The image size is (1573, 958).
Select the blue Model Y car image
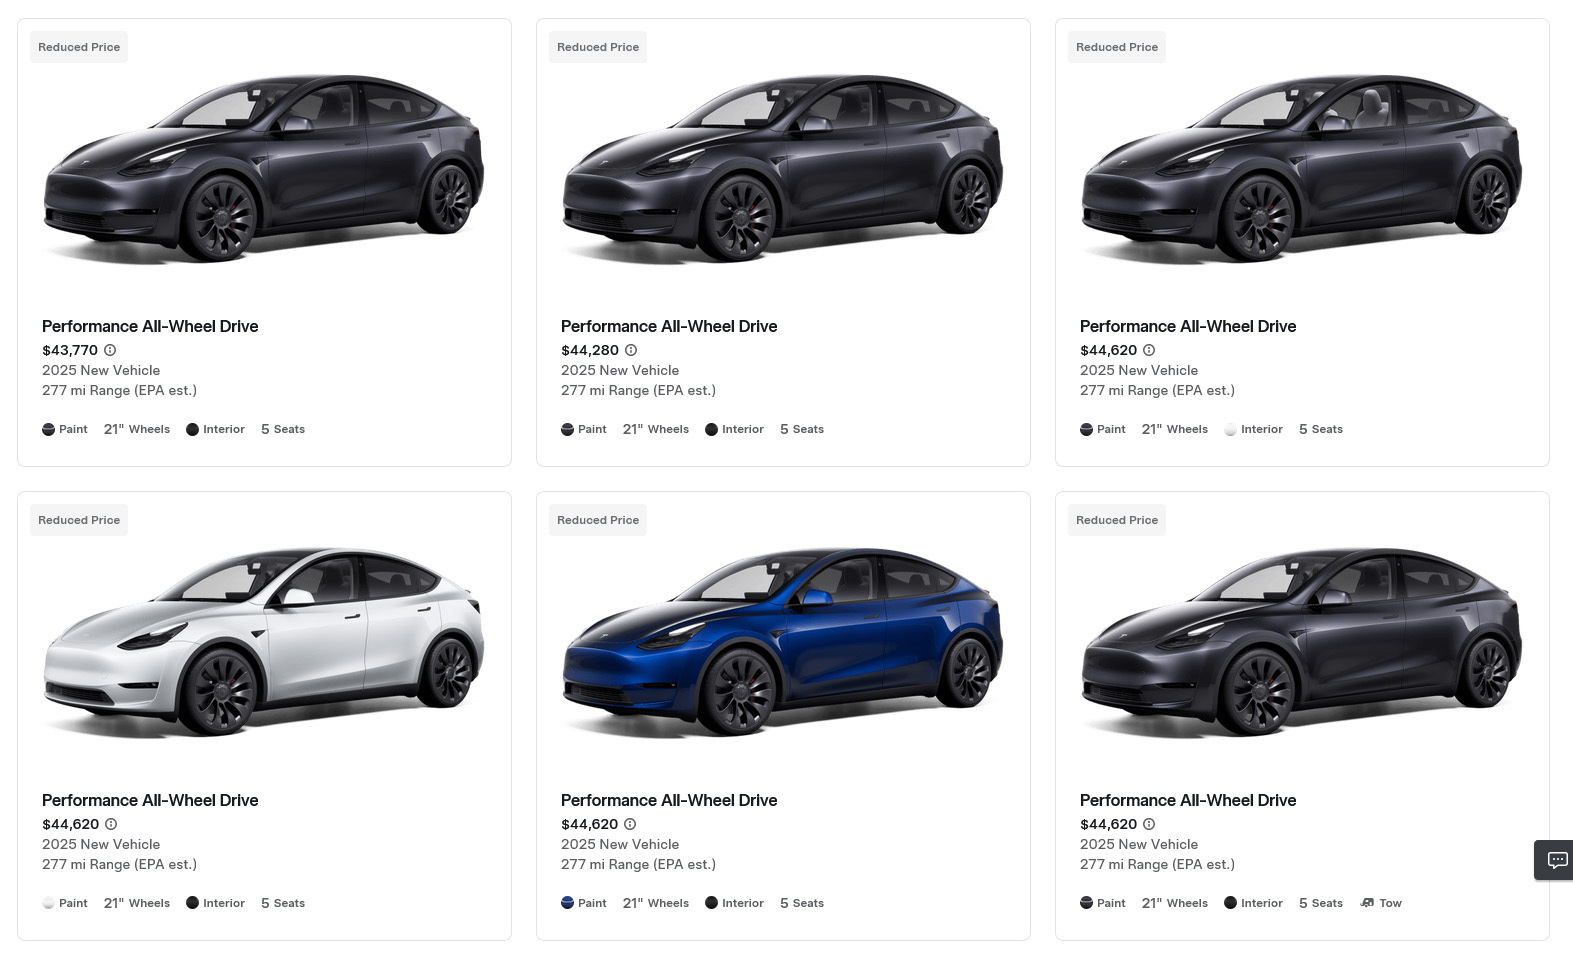click(x=783, y=640)
